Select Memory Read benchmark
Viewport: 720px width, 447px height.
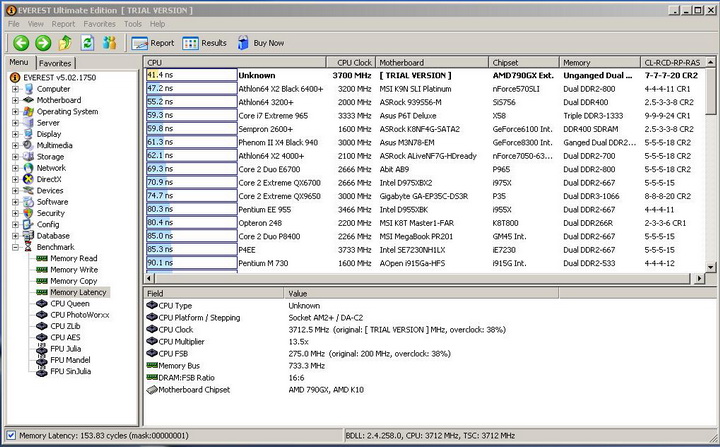[73, 258]
